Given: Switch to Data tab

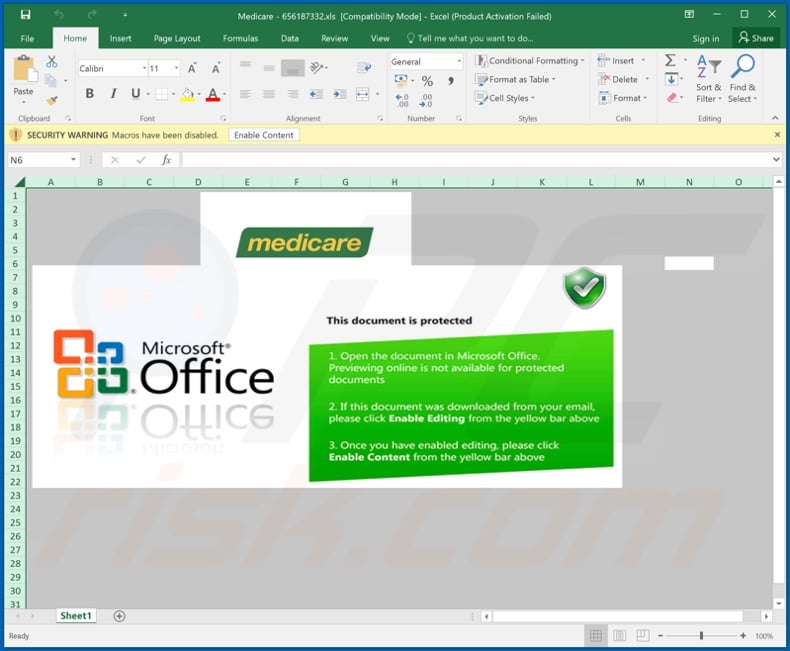Looking at the screenshot, I should pos(290,38).
